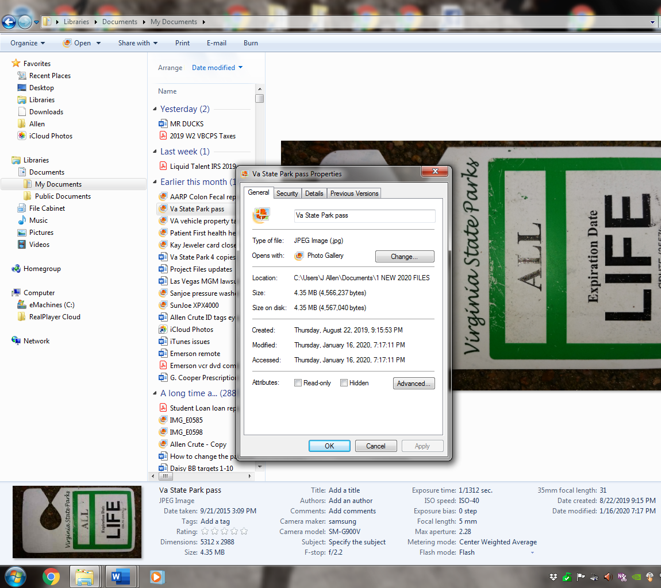Select the Desktop icon in Favorites
Screen dimensions: 661x588
pyautogui.click(x=22, y=88)
